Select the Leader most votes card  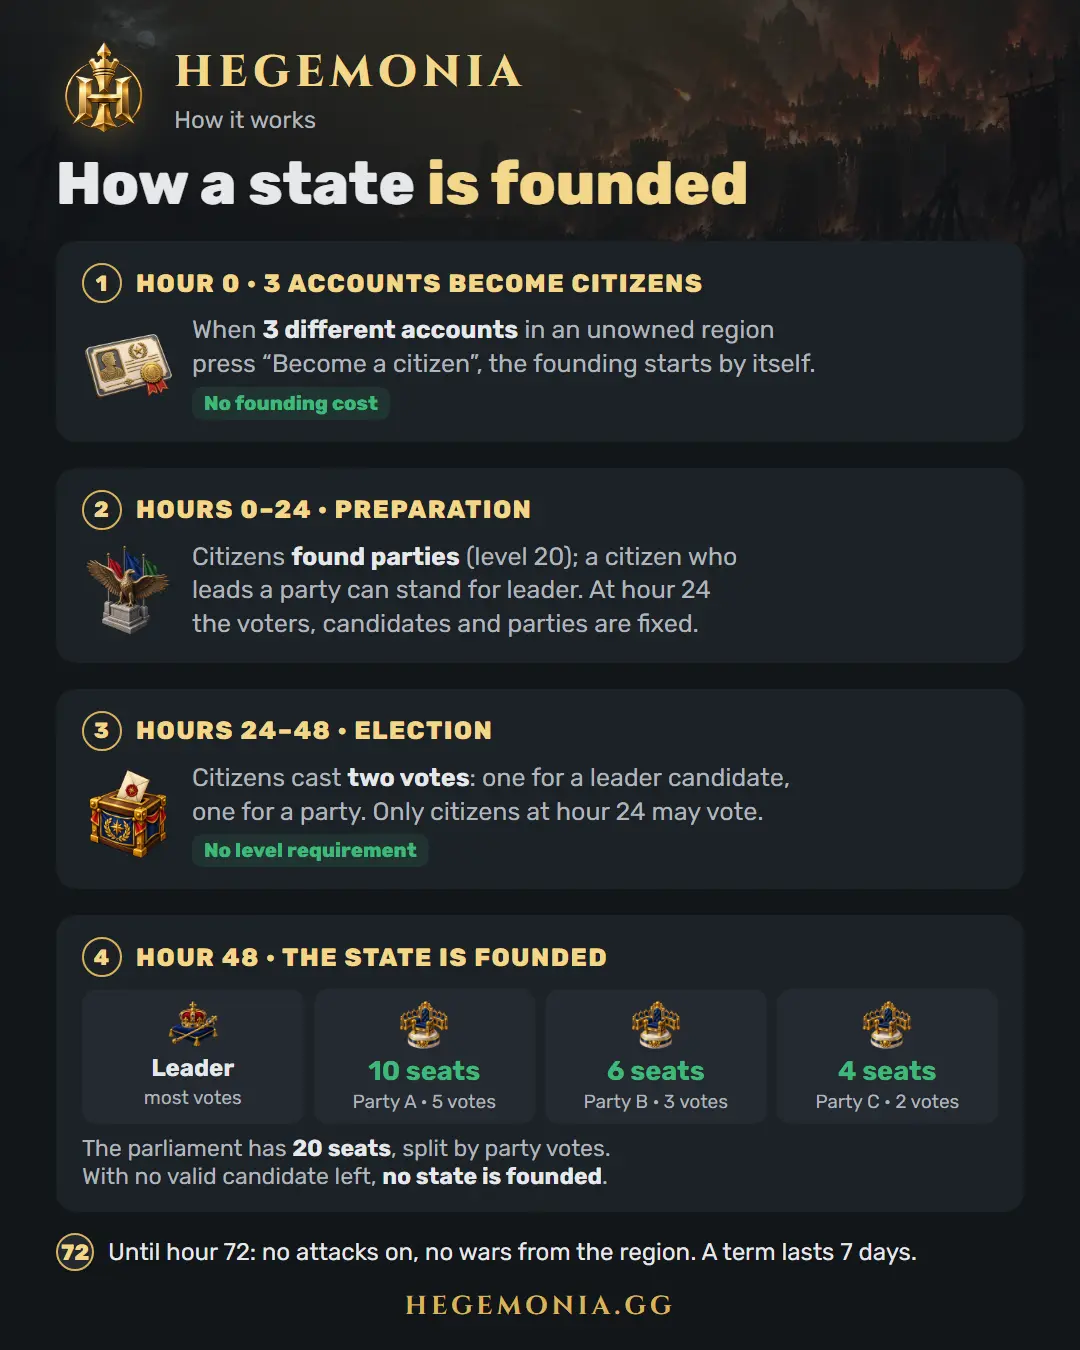[193, 1057]
